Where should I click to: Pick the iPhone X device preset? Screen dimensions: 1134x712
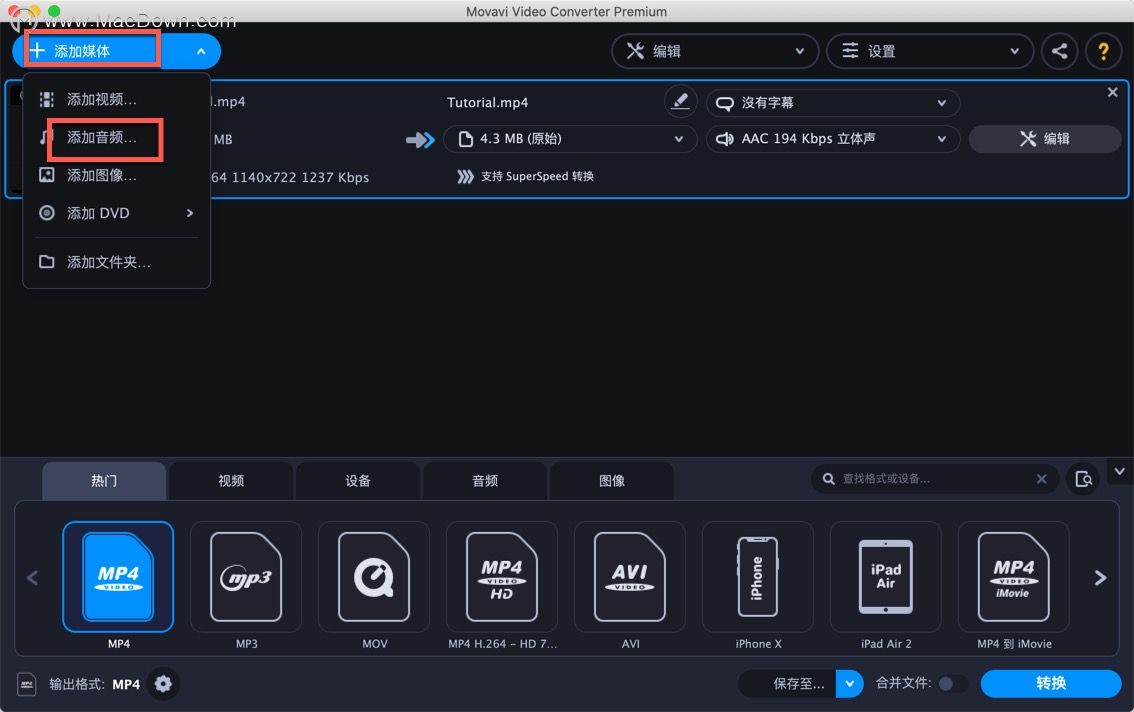point(758,577)
